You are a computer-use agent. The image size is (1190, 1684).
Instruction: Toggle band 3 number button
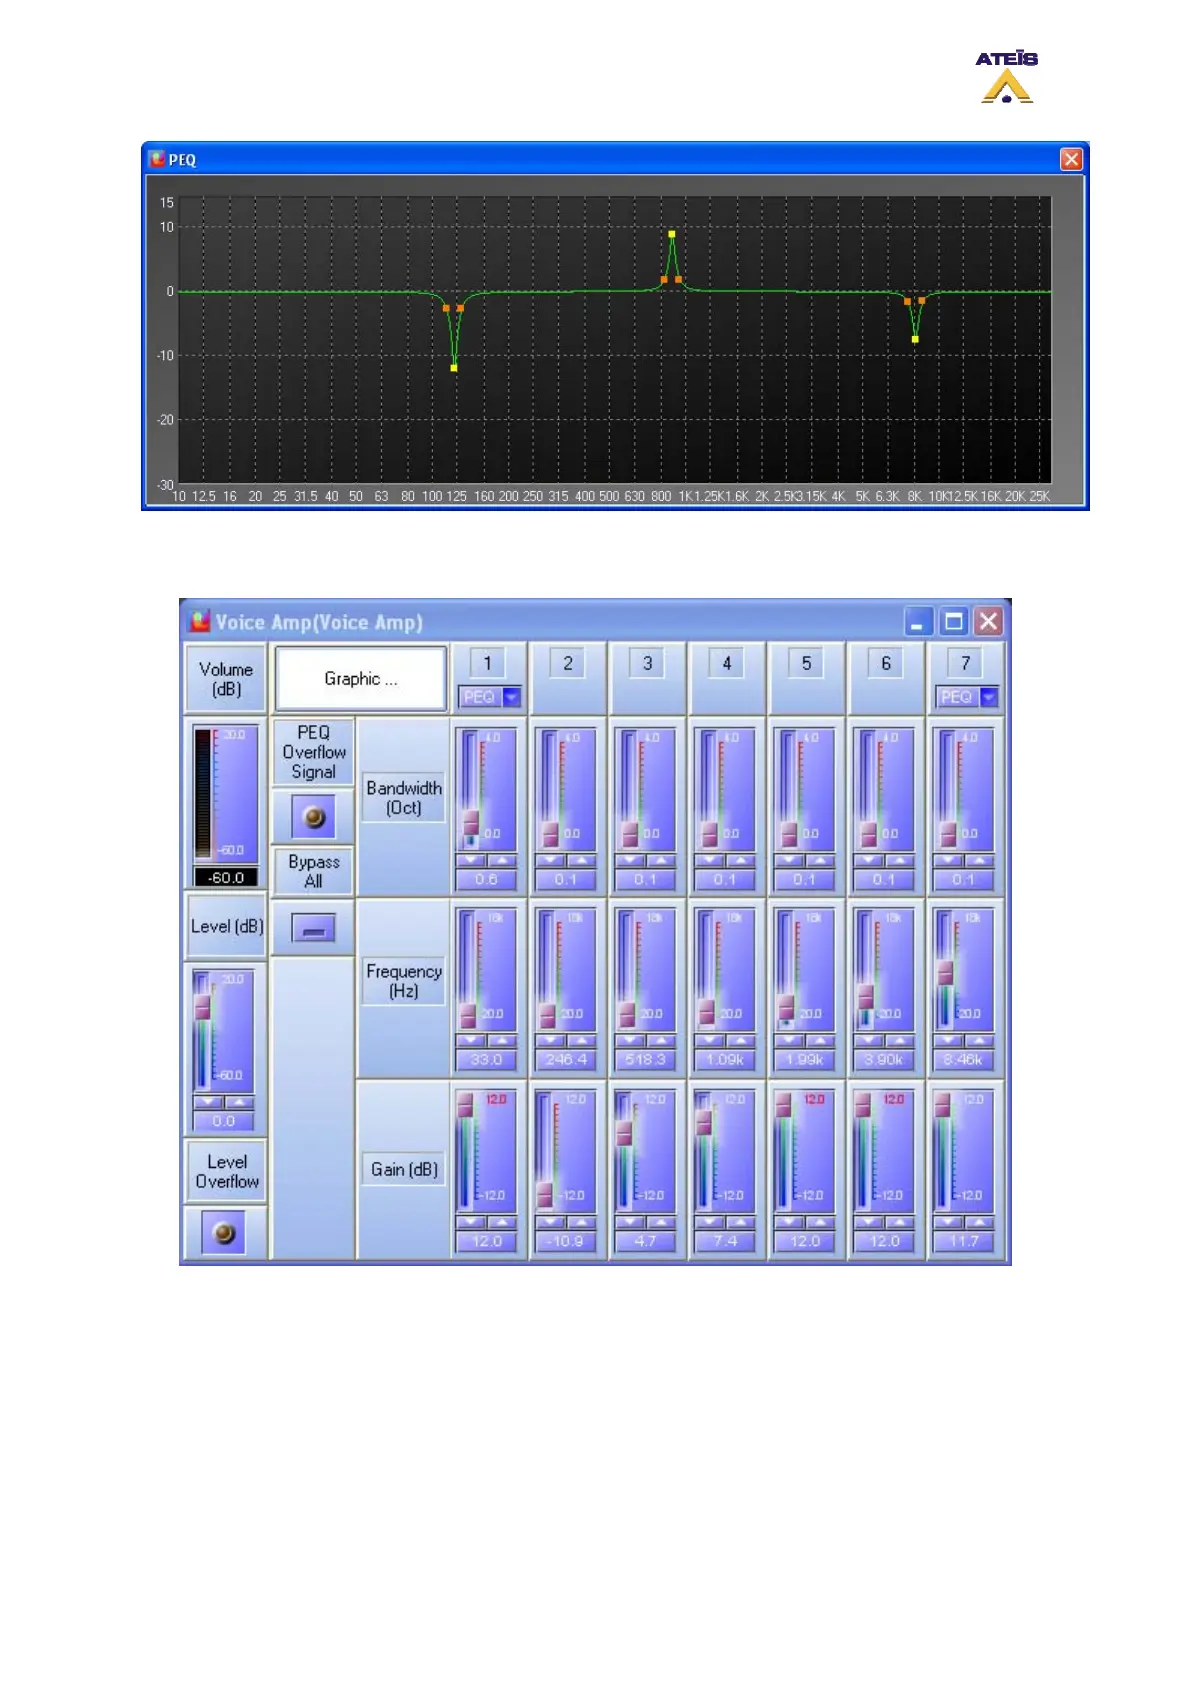(x=647, y=663)
